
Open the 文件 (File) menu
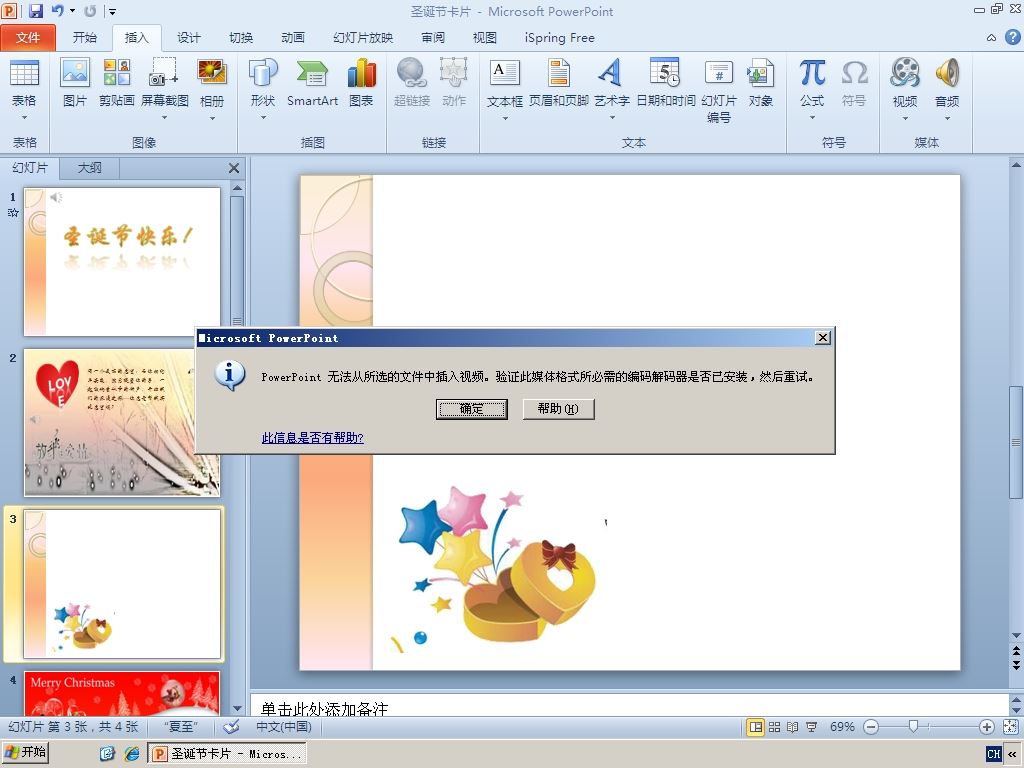coord(28,38)
